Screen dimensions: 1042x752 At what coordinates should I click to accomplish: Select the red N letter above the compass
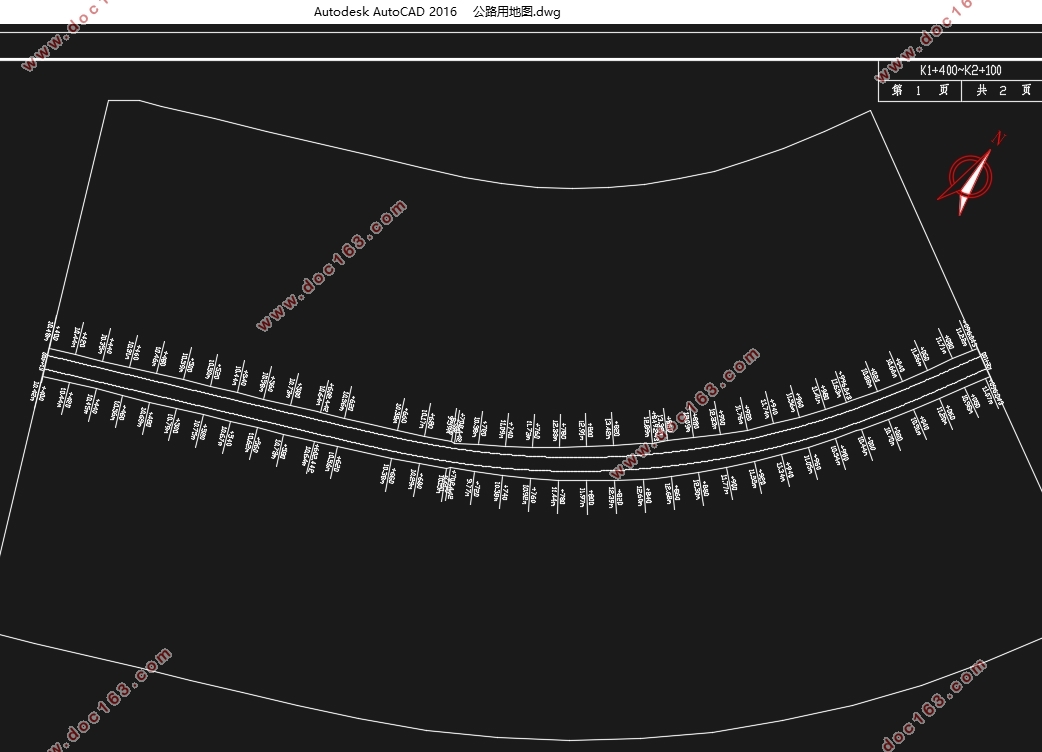click(998, 138)
